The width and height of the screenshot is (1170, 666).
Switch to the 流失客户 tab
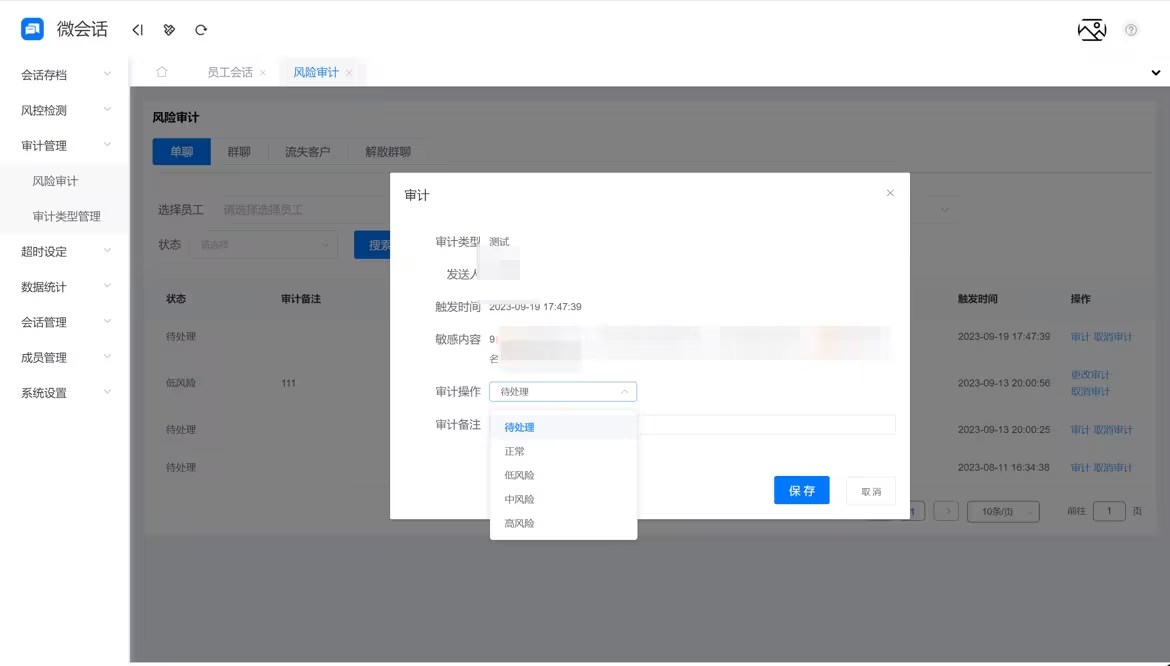(310, 152)
